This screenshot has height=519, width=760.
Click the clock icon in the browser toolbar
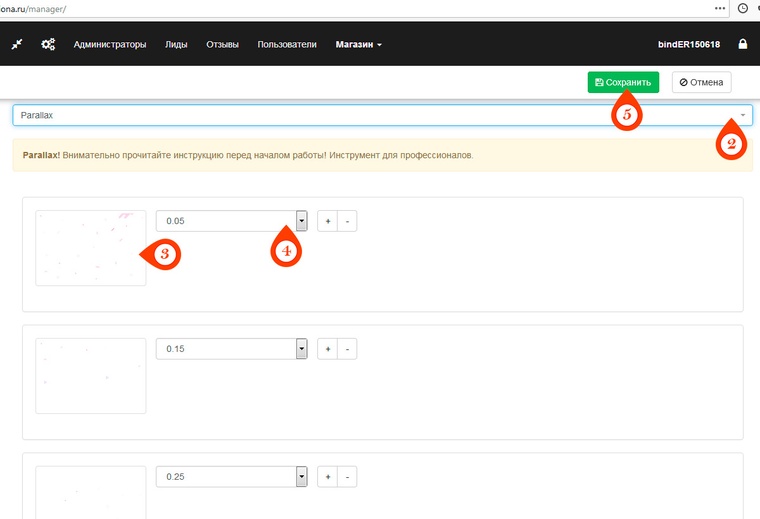[743, 7]
